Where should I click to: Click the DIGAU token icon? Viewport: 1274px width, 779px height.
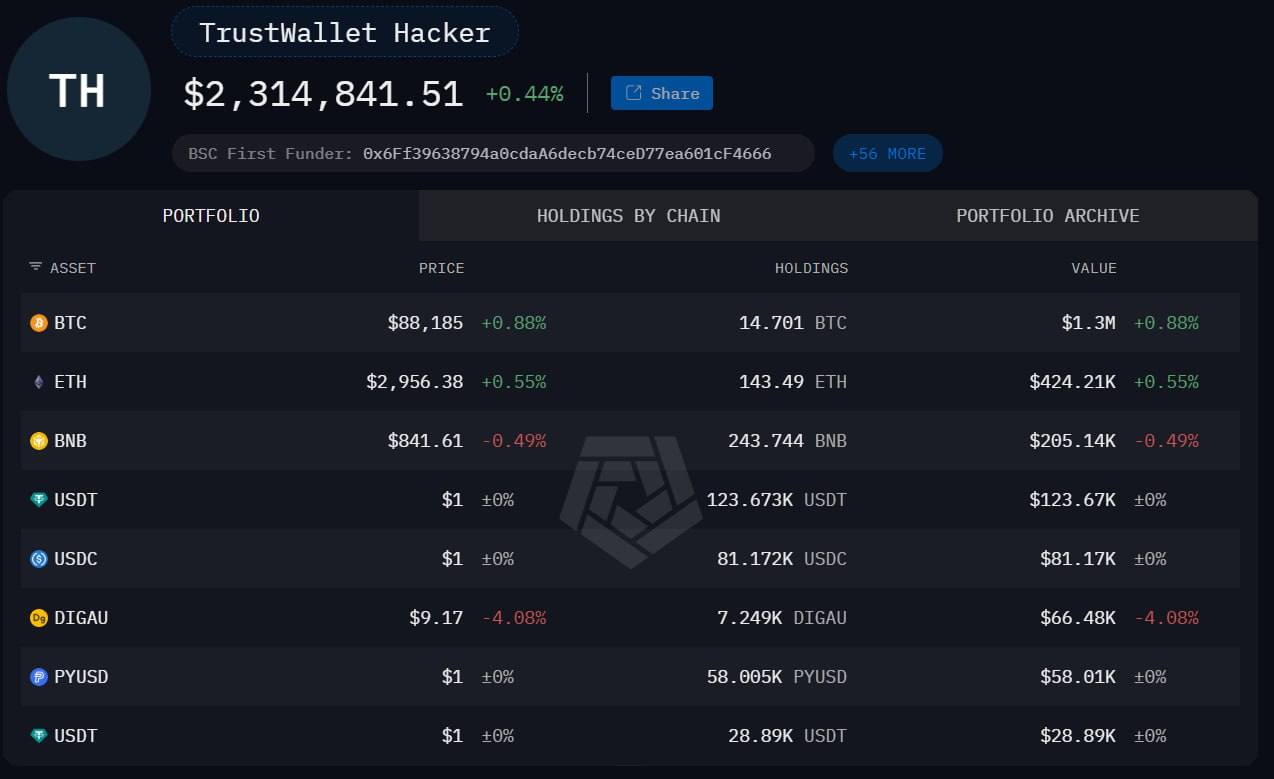click(x=38, y=617)
